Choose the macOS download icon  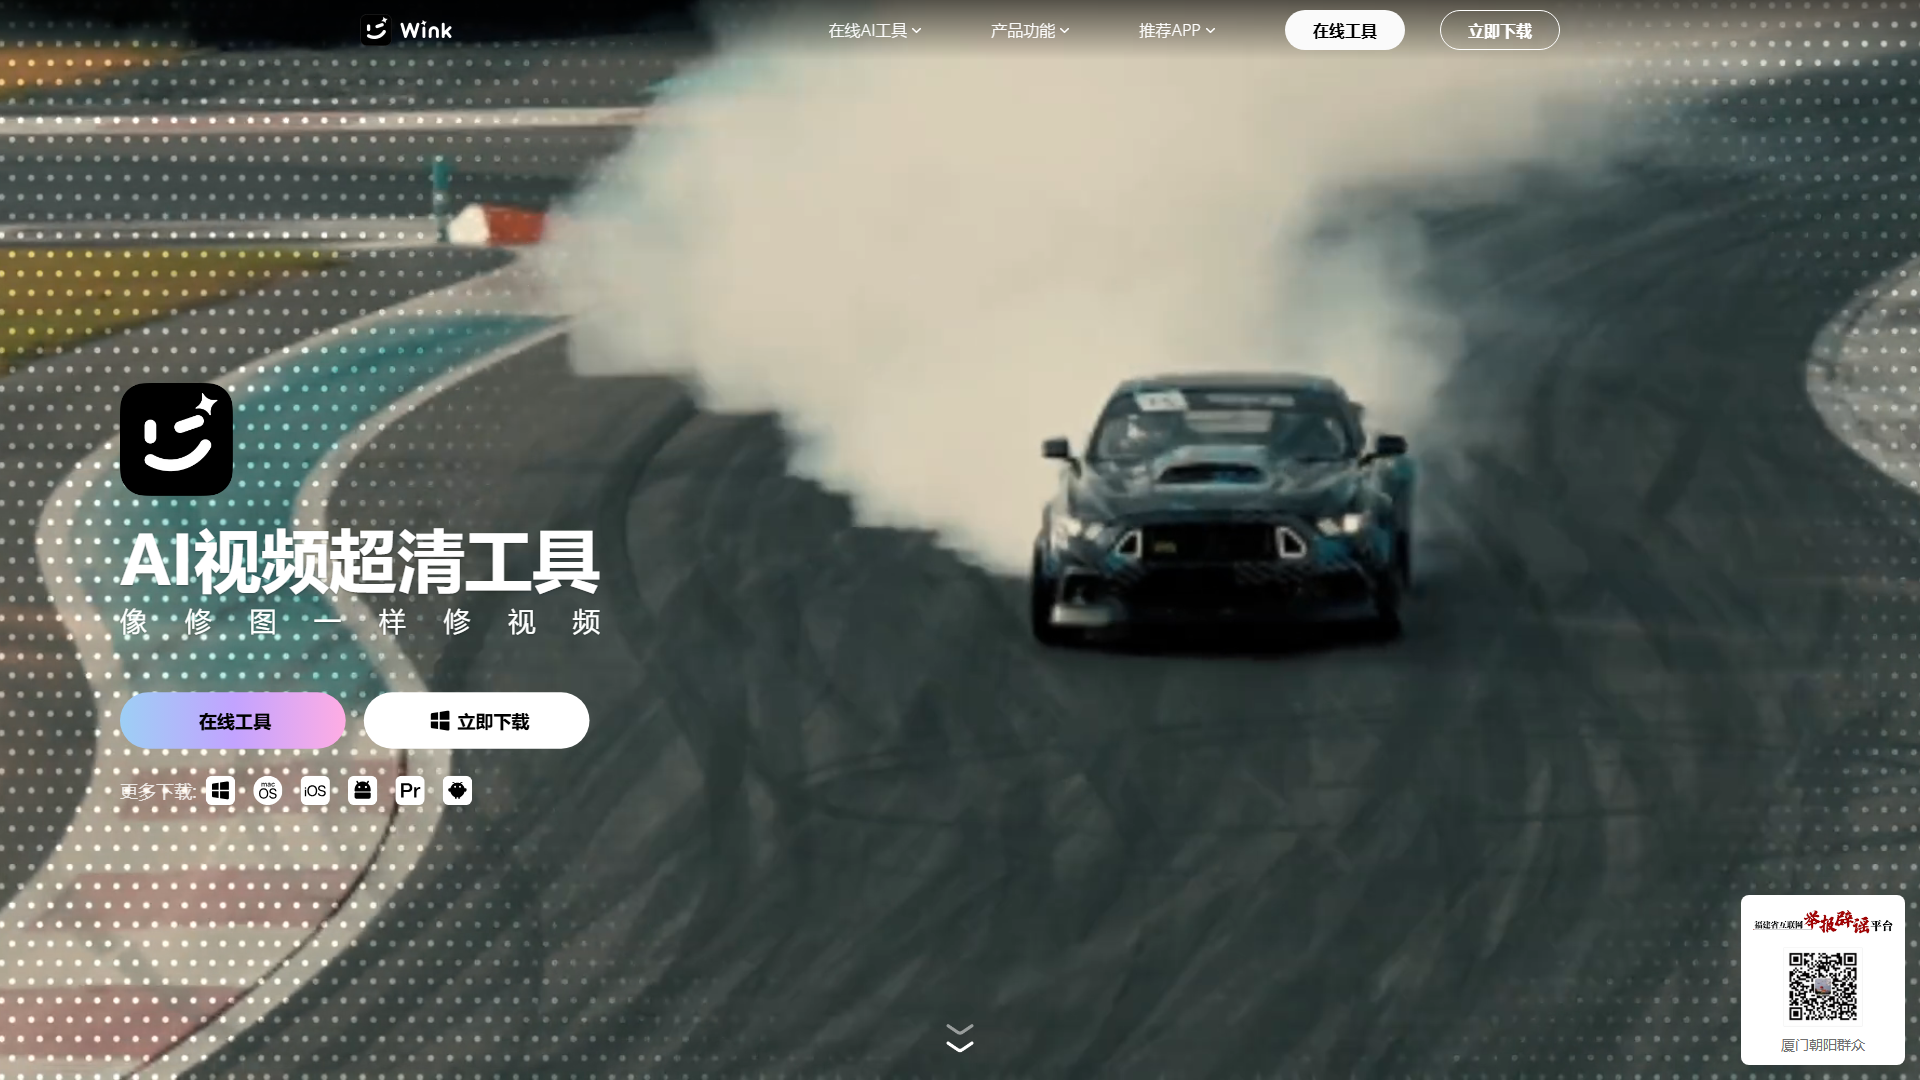pyautogui.click(x=268, y=791)
